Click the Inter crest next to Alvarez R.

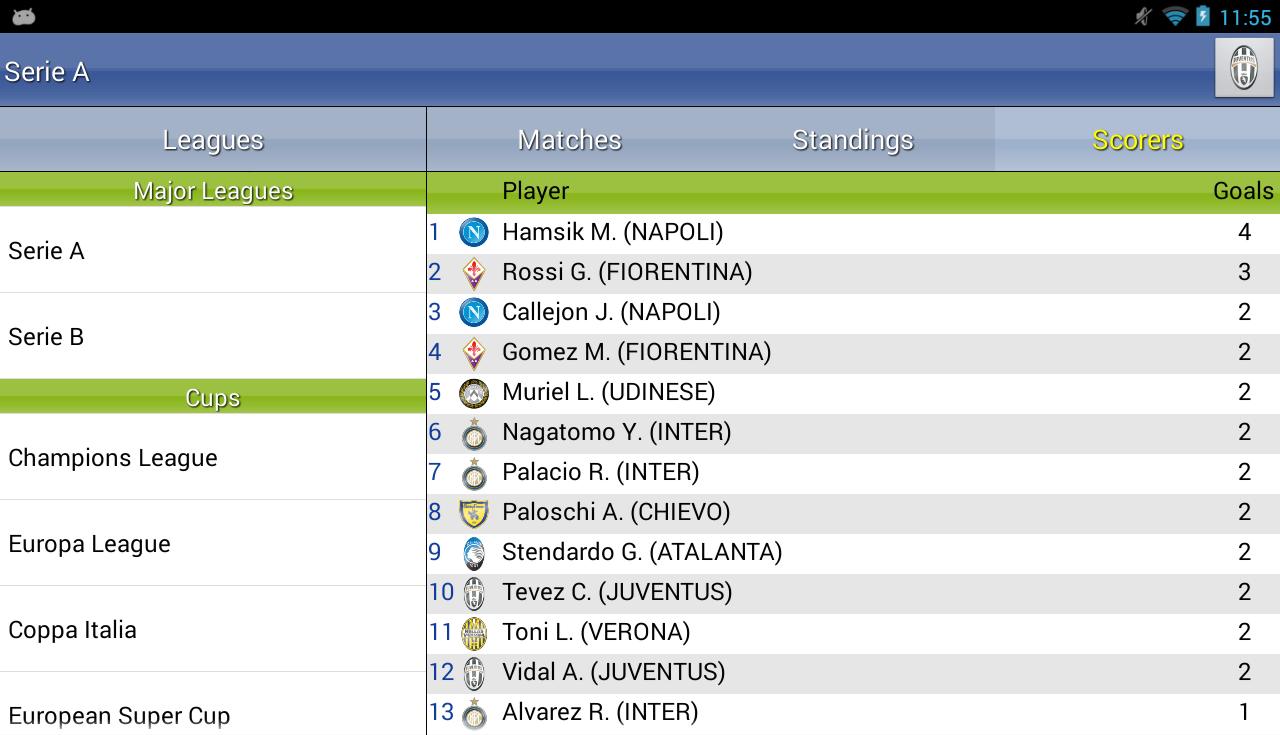point(472,712)
